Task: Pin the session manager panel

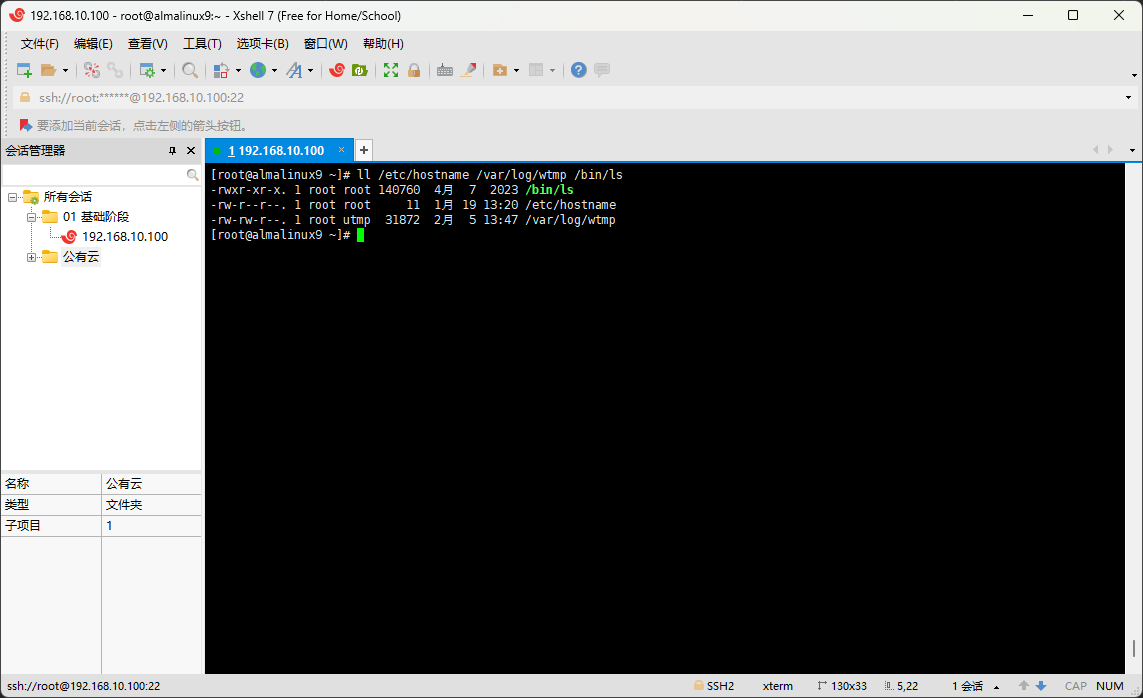Action: (x=172, y=150)
